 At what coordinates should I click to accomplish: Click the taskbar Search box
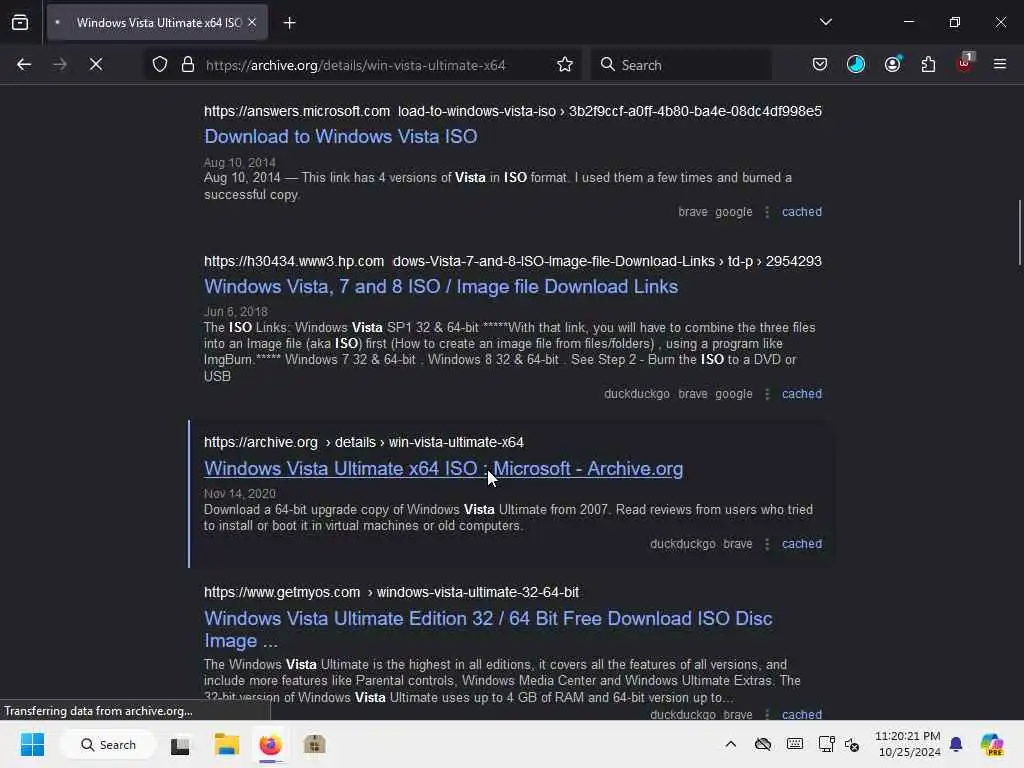click(x=108, y=744)
